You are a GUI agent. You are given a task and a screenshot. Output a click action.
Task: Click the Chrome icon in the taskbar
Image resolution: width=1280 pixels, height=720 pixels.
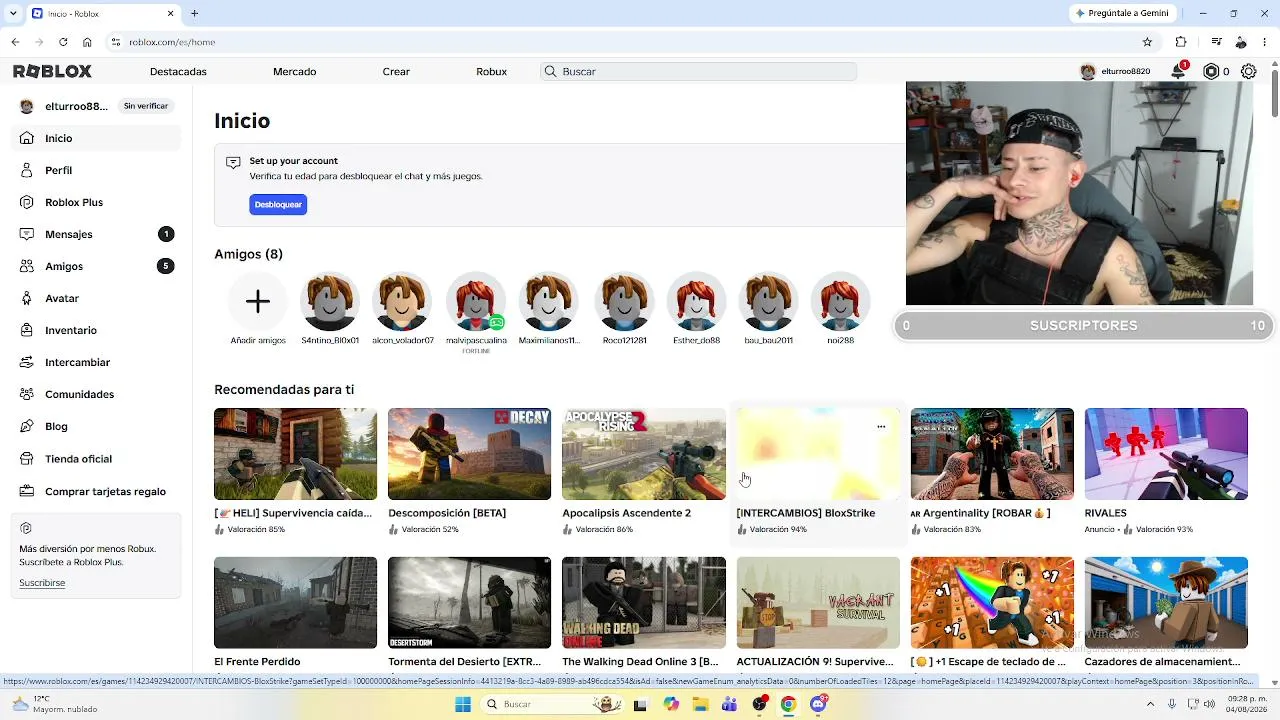[x=788, y=704]
